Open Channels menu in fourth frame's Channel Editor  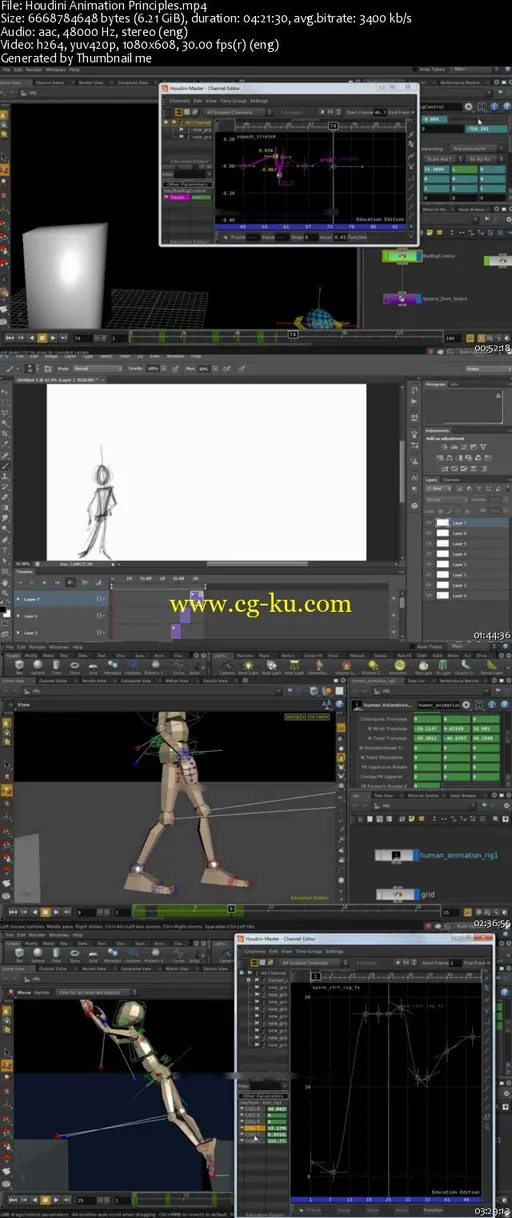tap(256, 951)
